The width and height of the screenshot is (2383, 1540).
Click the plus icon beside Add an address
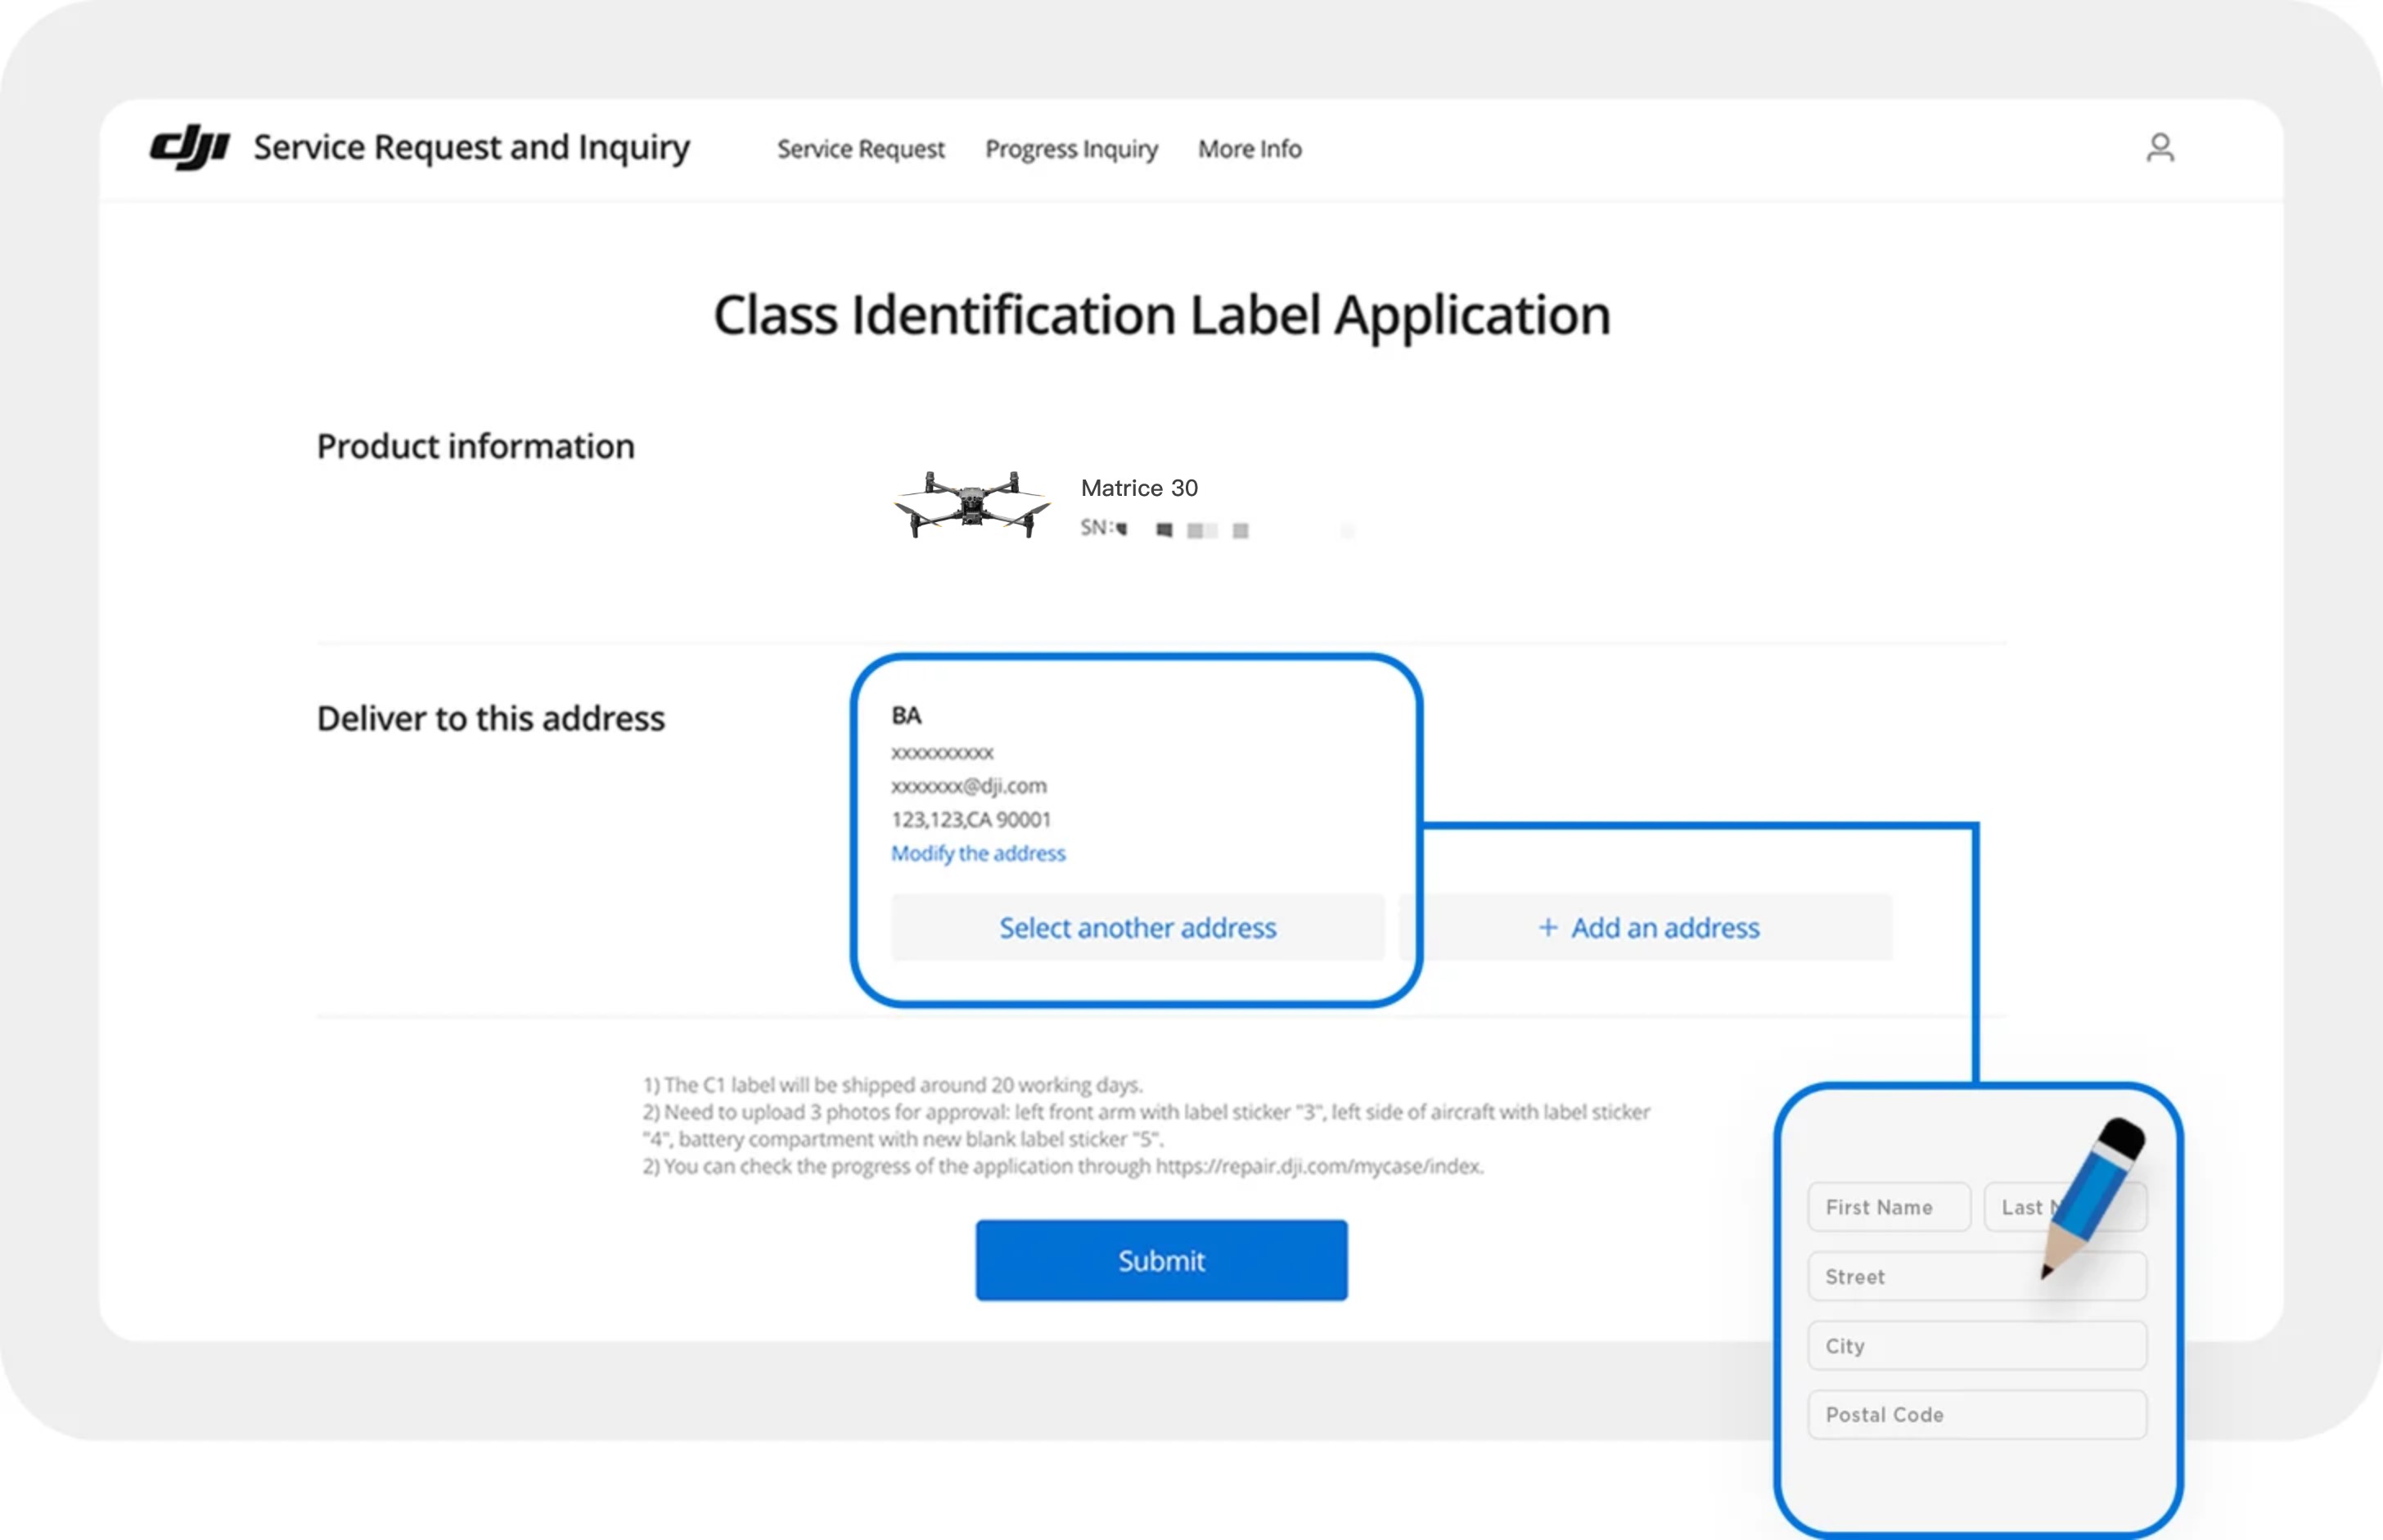(1548, 928)
